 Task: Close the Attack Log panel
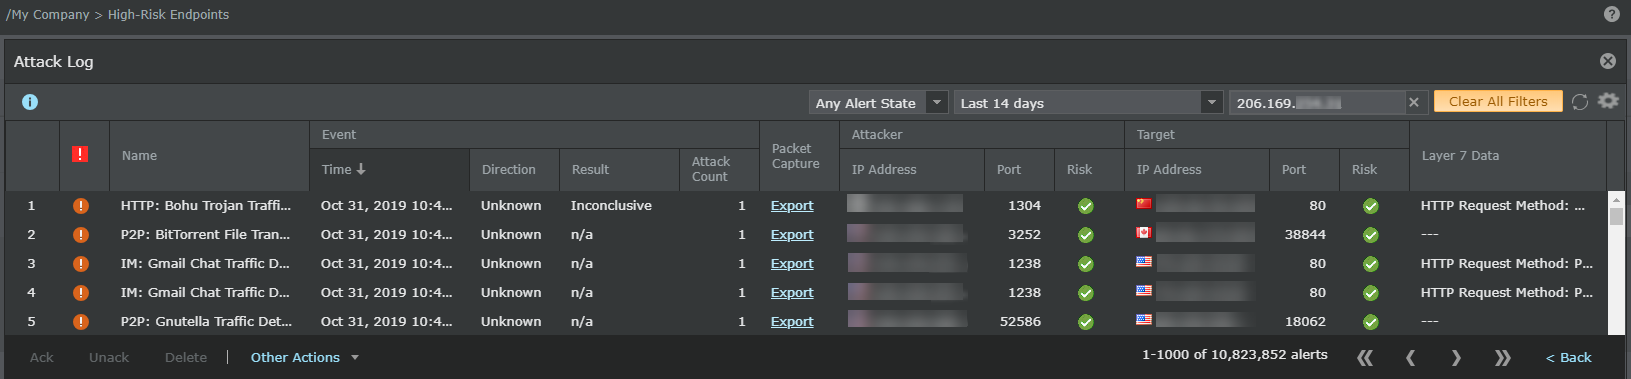[1608, 61]
